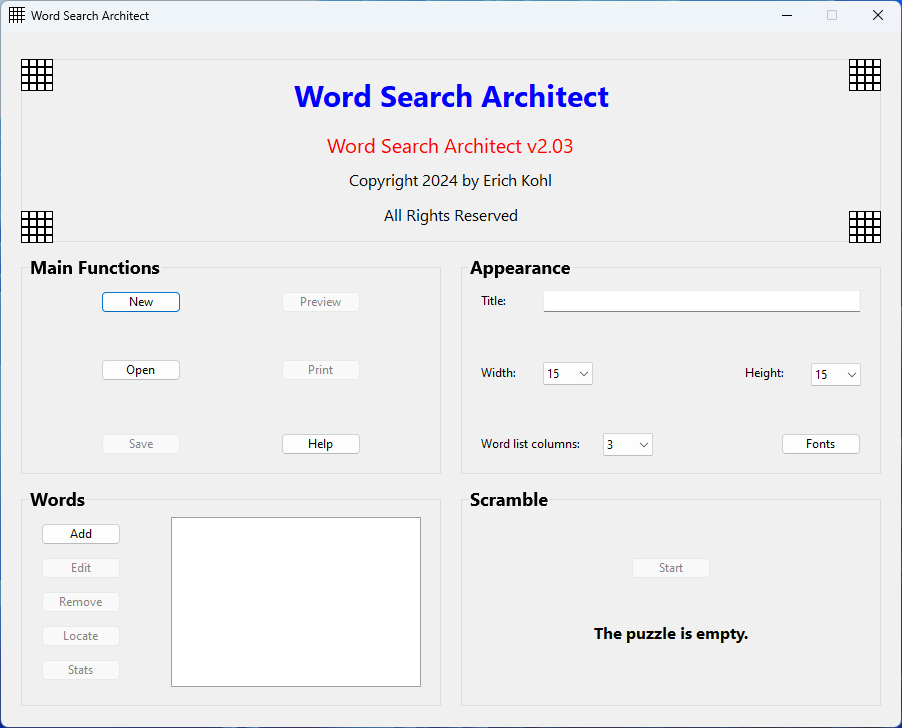Viewport: 902px width, 728px height.
Task: Click the grid icon in the top-left banner corner
Action: 36,74
